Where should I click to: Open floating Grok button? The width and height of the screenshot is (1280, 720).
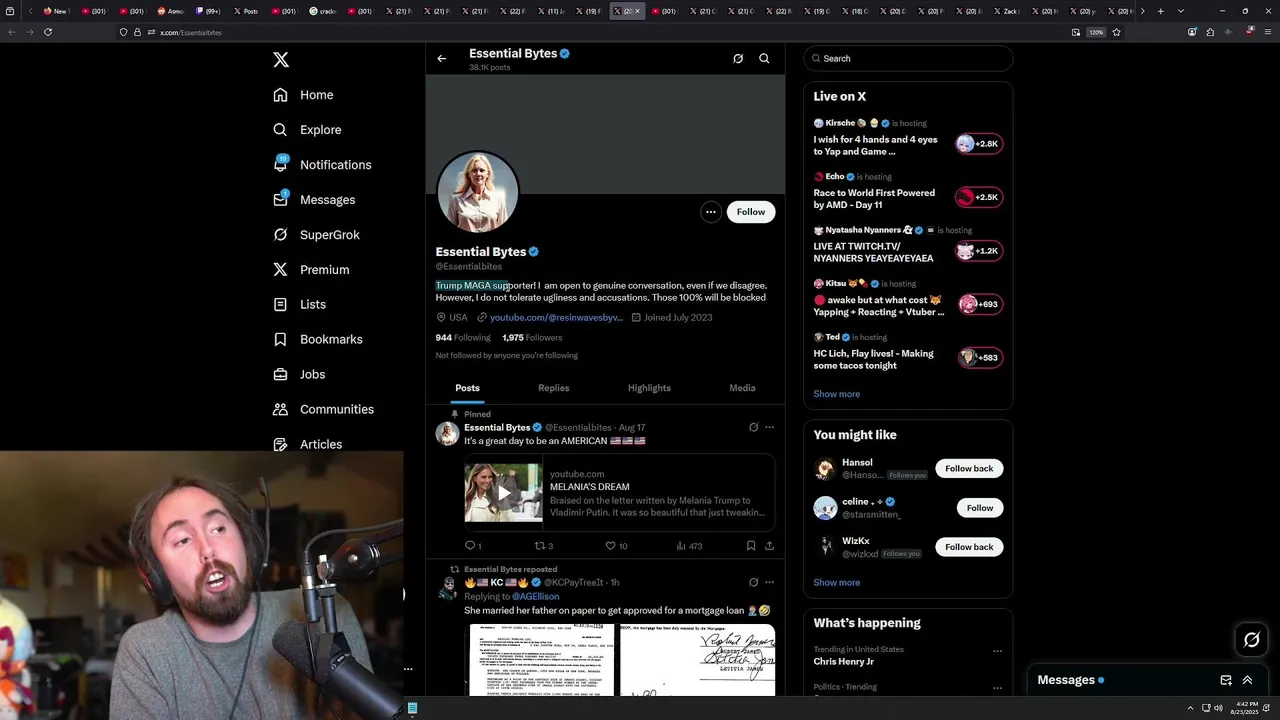[1252, 640]
